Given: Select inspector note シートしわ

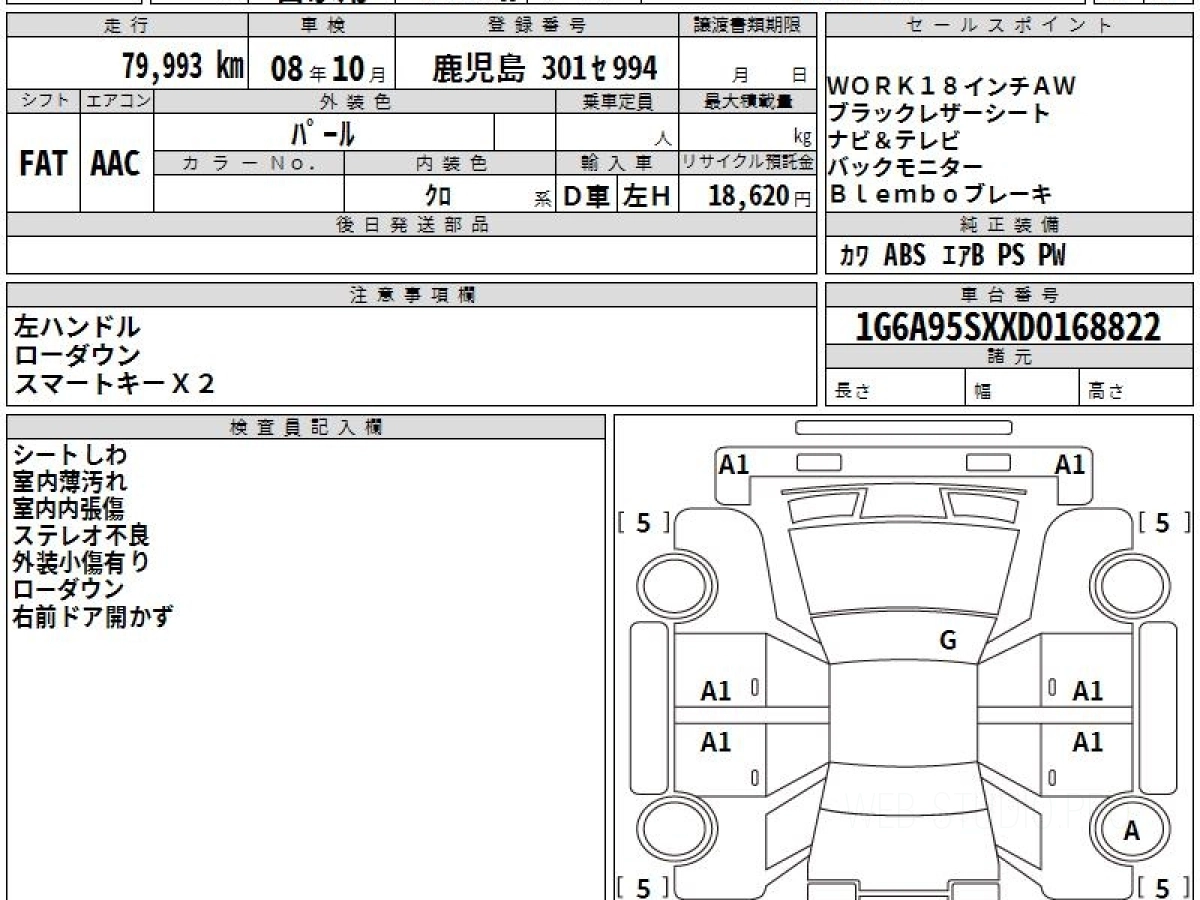Looking at the screenshot, I should [x=70, y=455].
